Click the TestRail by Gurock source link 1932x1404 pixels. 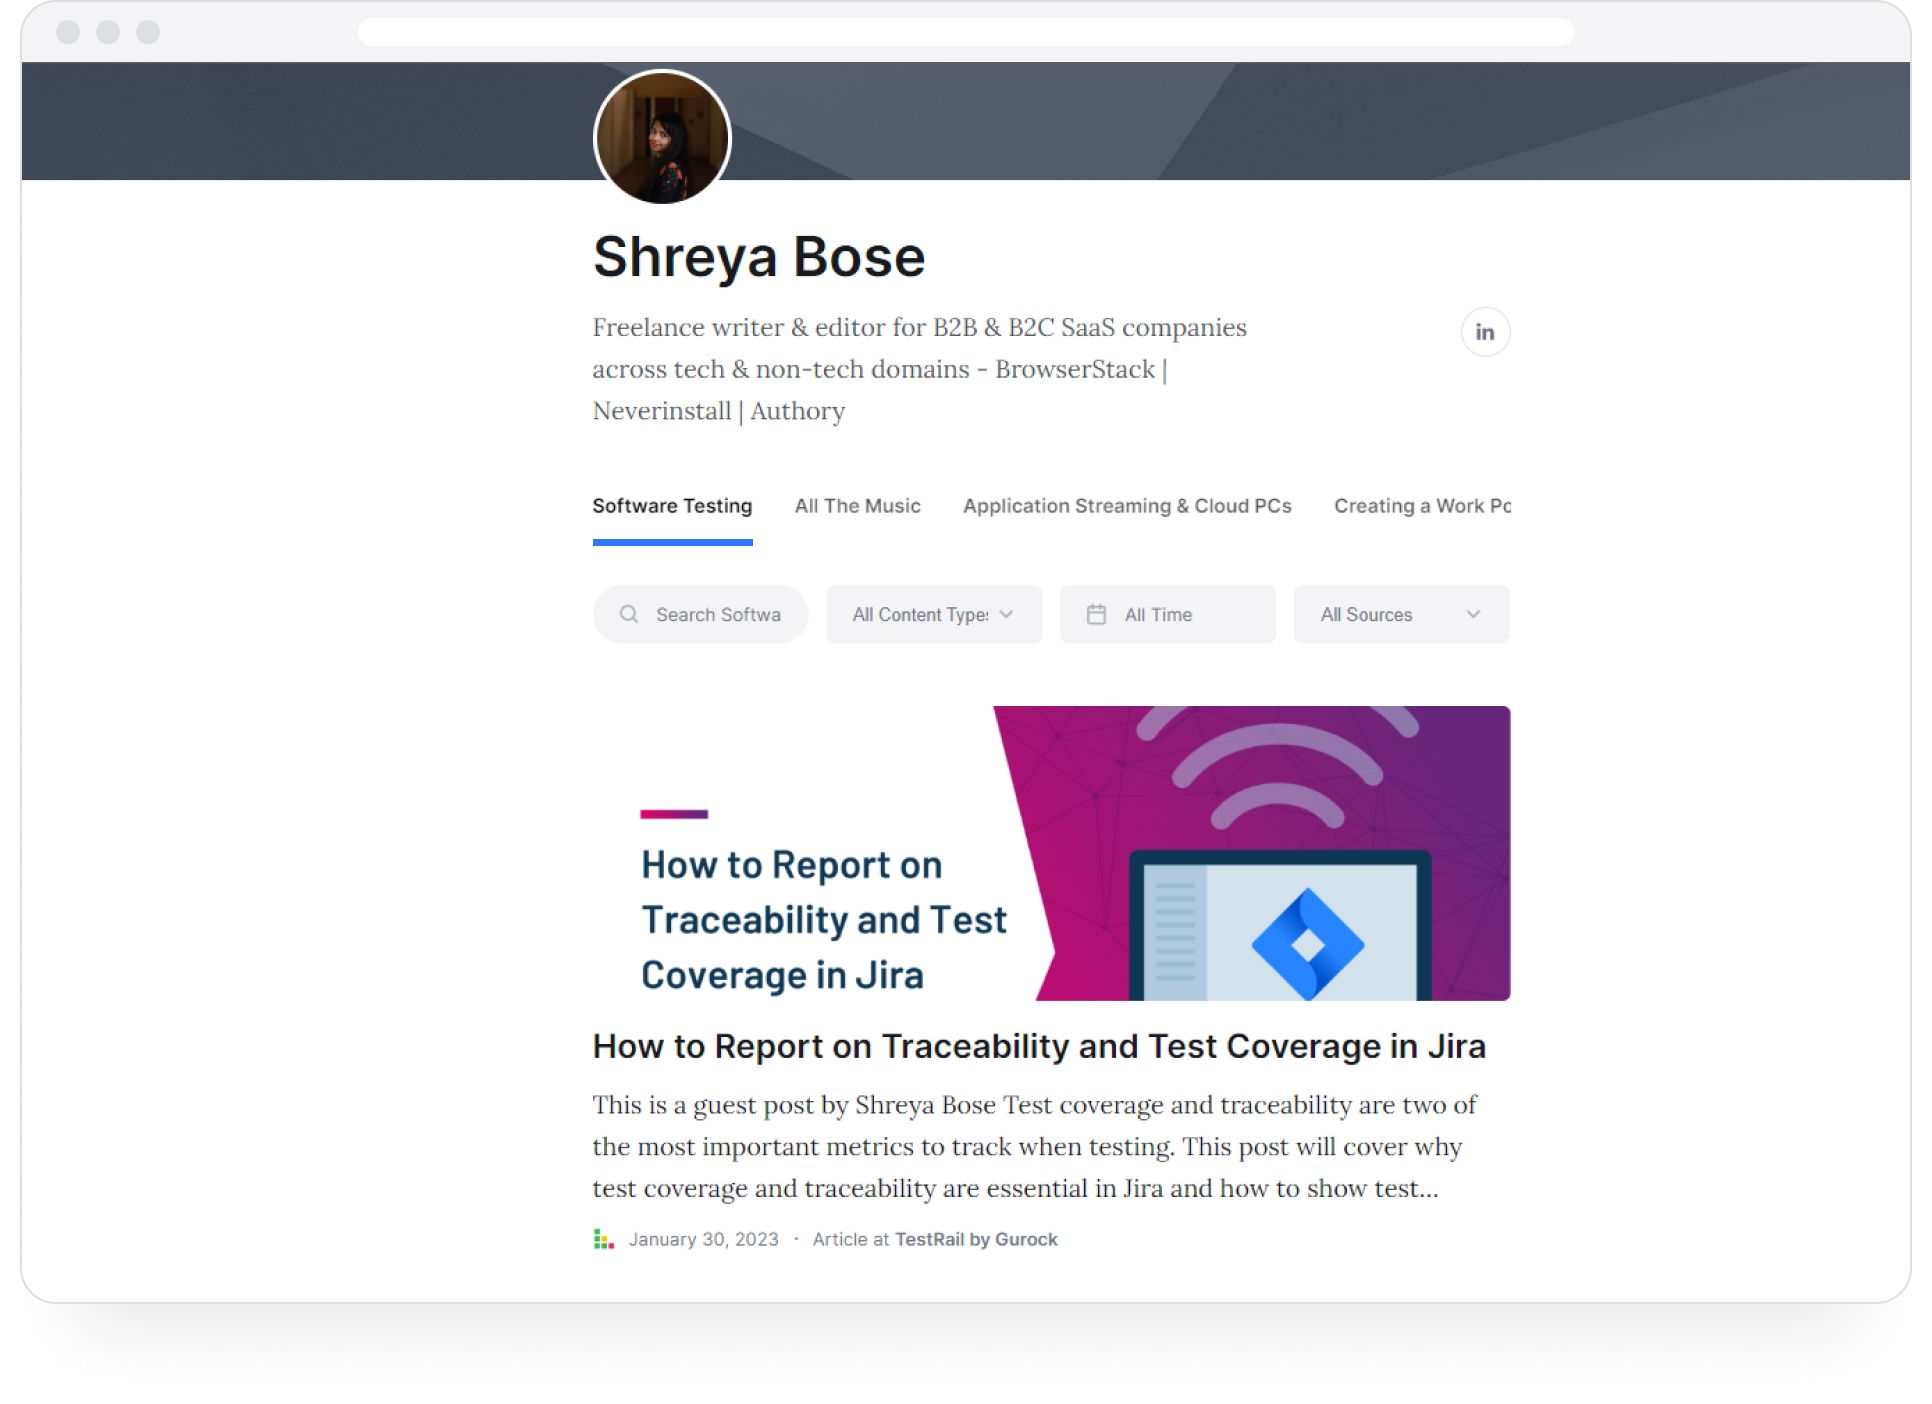tap(976, 1239)
